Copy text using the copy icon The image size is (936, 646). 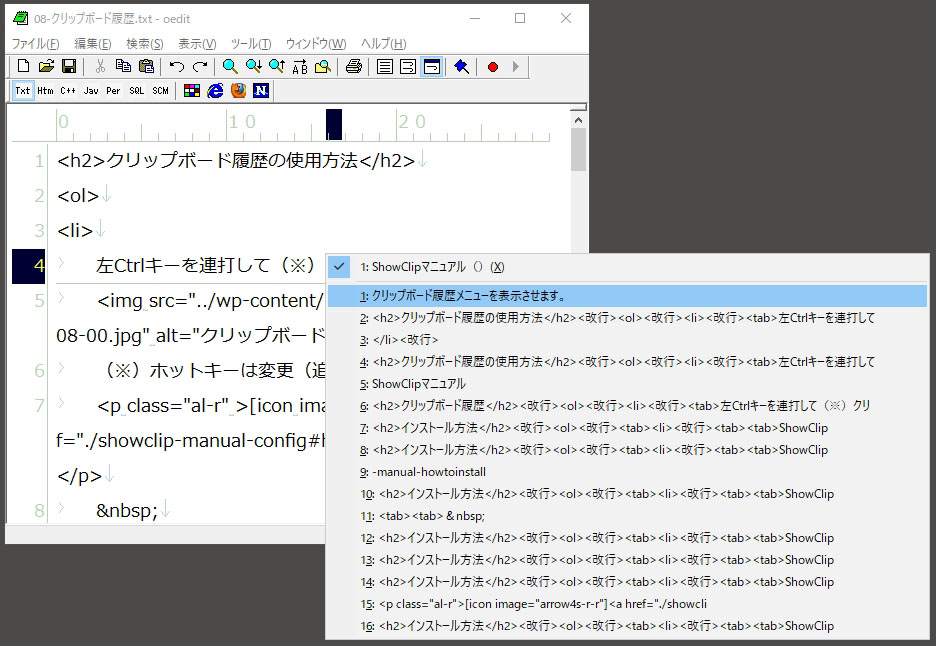click(121, 67)
